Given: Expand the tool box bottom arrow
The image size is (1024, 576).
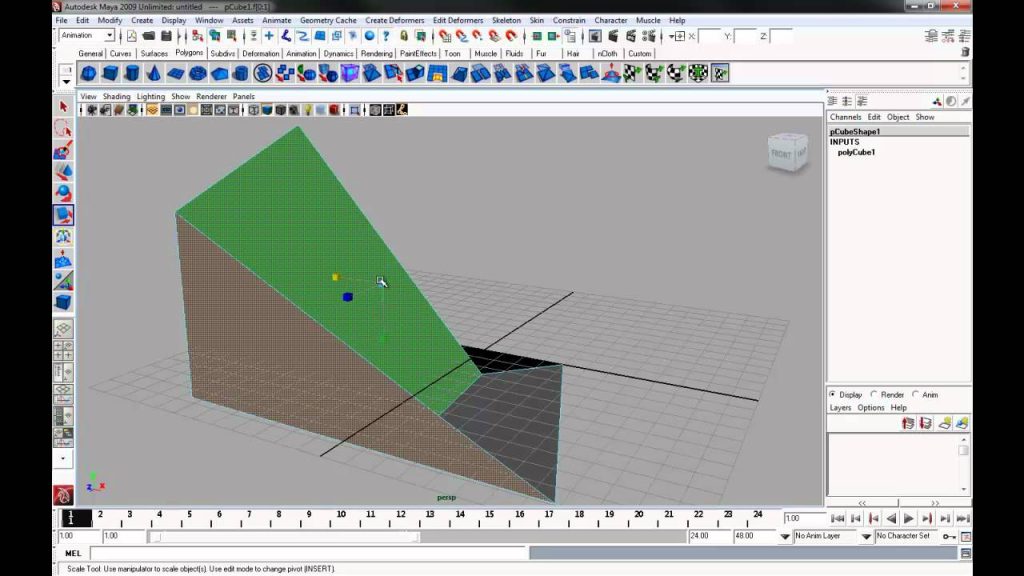Looking at the screenshot, I should [63, 458].
